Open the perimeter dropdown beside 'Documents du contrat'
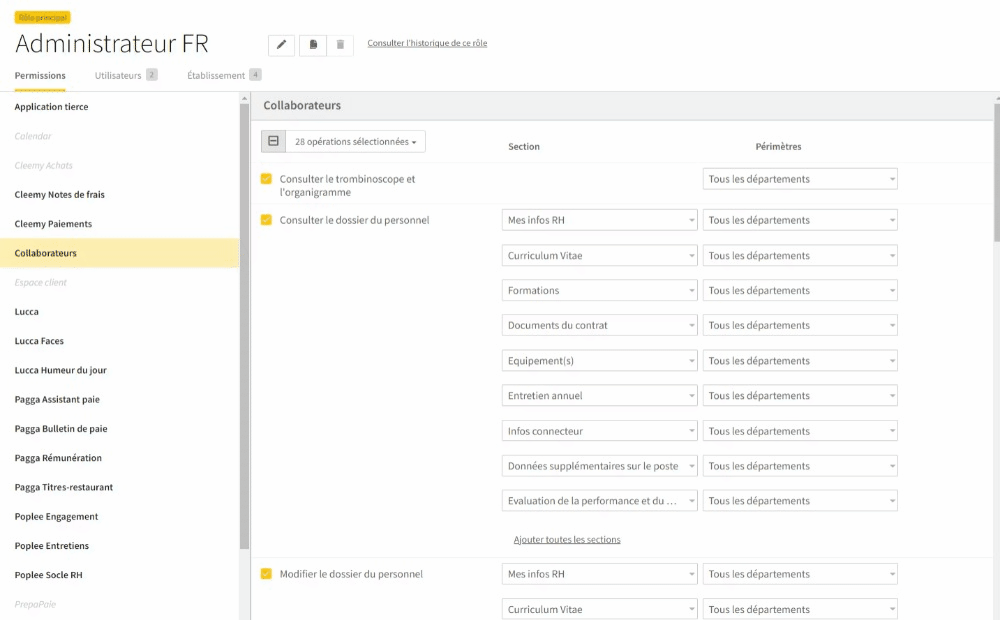 point(800,325)
